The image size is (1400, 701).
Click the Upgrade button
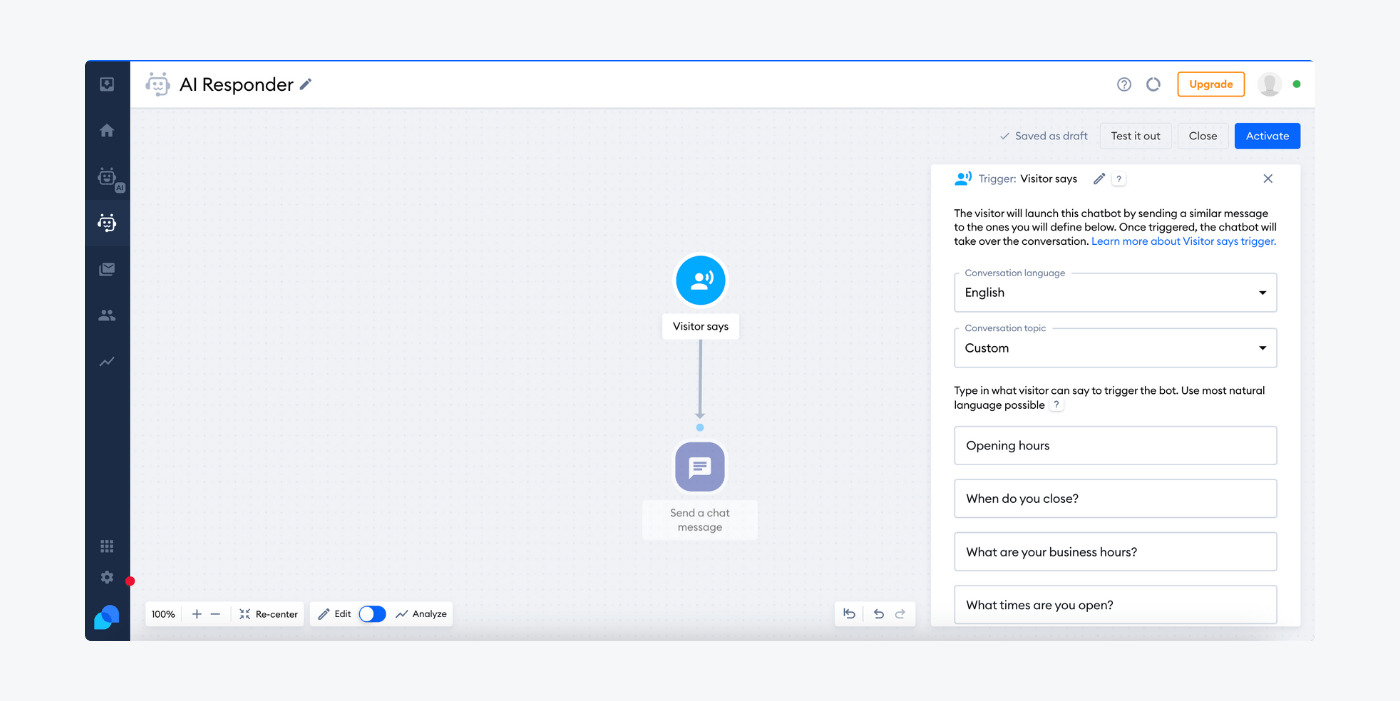[1211, 84]
